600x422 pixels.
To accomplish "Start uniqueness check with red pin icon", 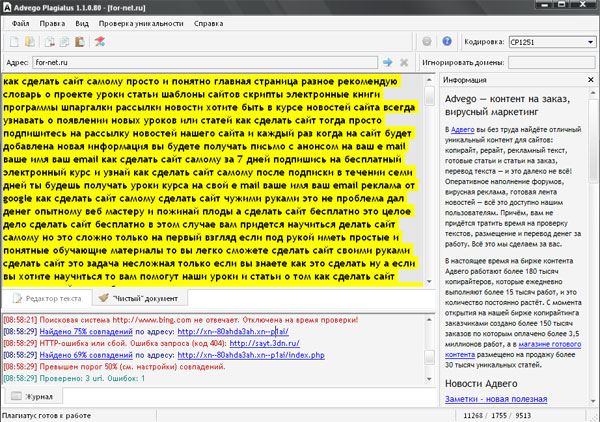I will (99, 42).
